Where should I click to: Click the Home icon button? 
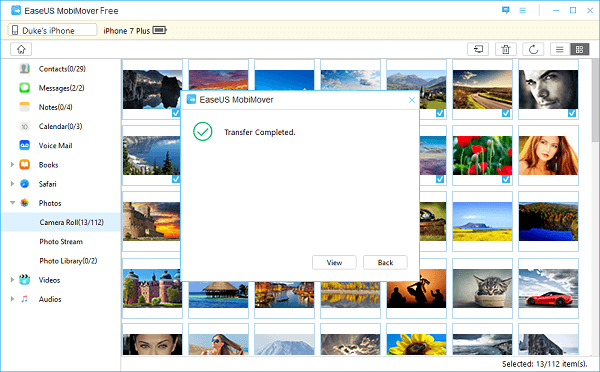21,49
